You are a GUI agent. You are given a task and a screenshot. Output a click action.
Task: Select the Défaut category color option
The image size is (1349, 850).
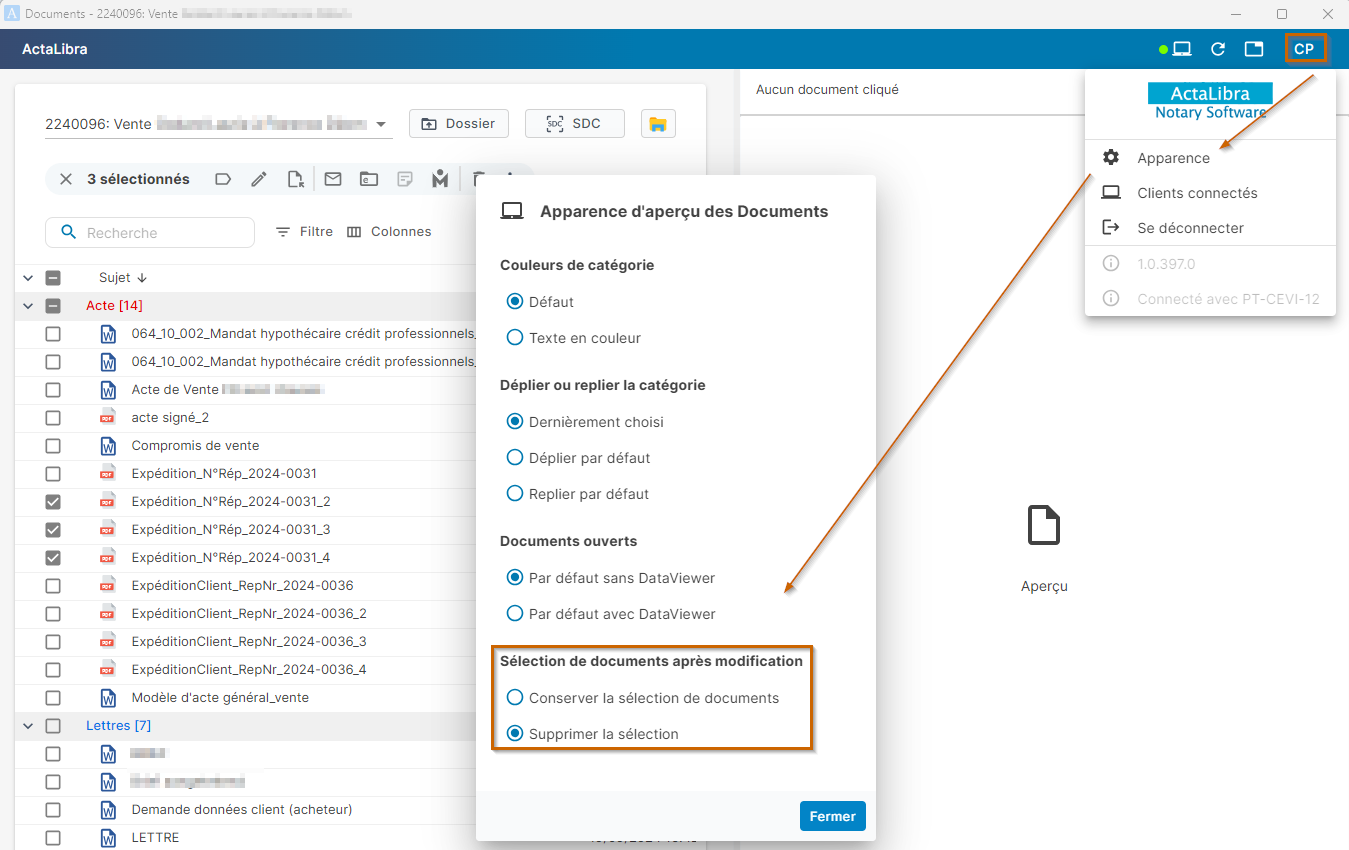click(x=515, y=301)
